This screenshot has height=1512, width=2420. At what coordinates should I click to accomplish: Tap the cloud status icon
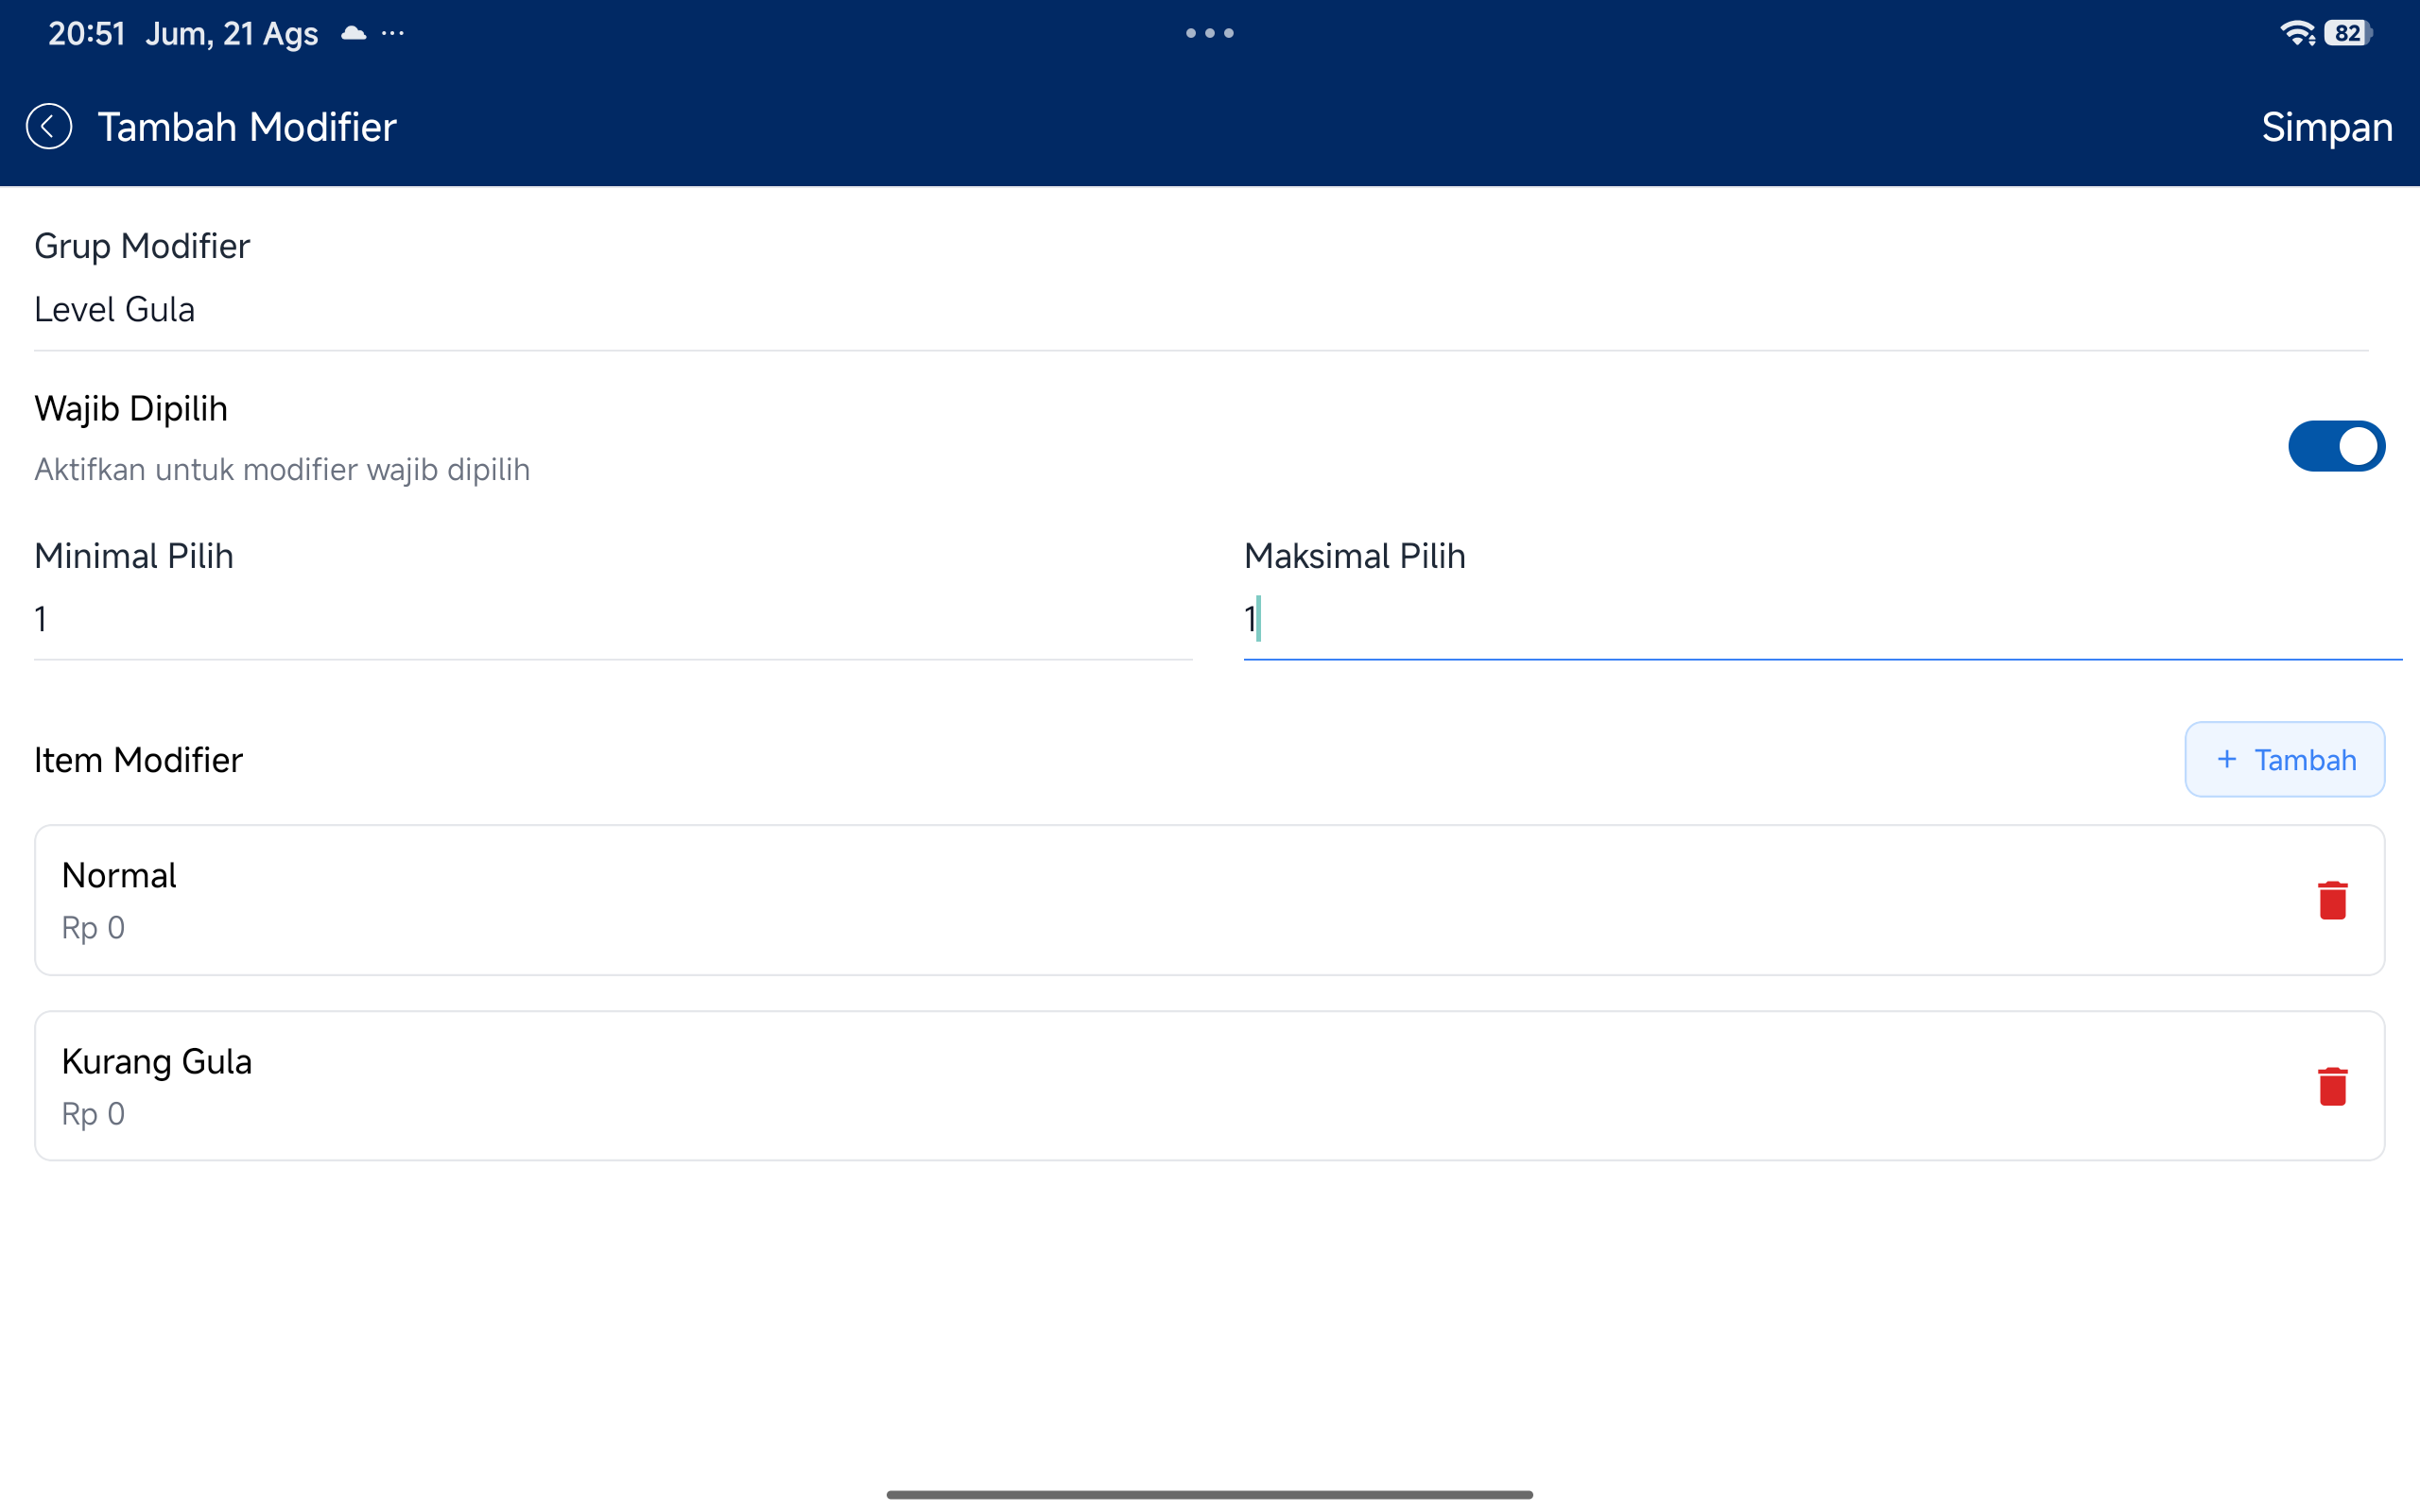coord(353,33)
